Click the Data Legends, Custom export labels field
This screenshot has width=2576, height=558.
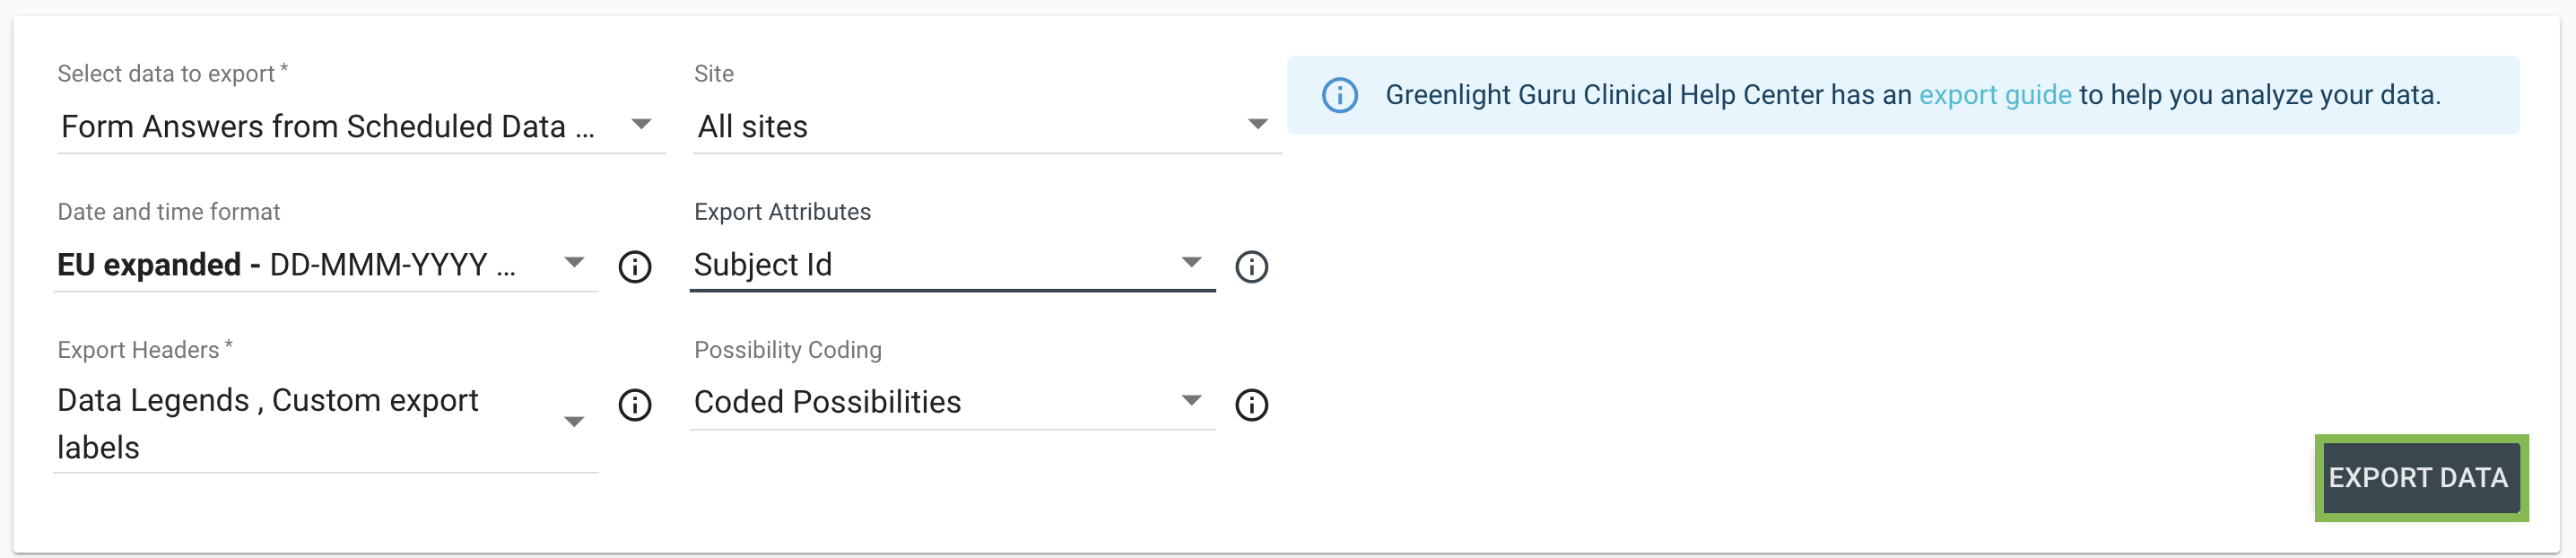coord(280,422)
